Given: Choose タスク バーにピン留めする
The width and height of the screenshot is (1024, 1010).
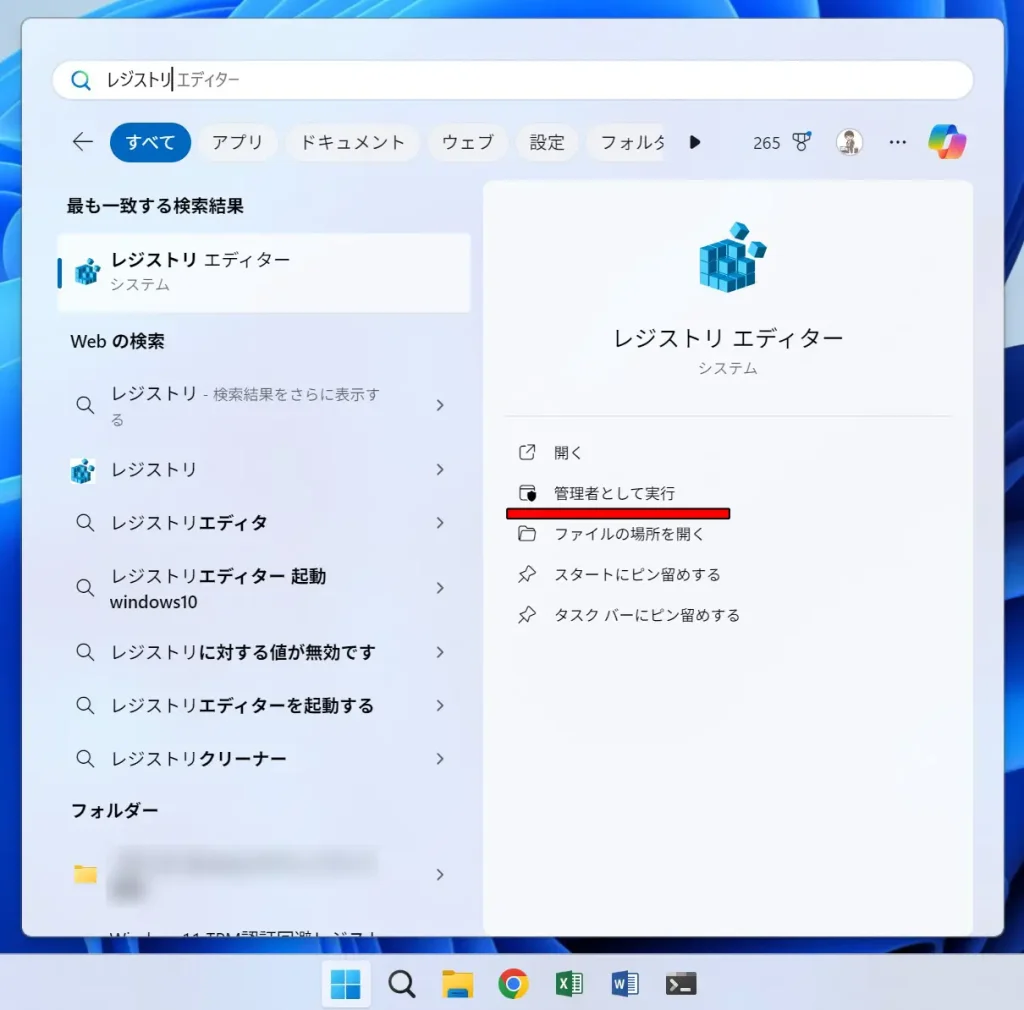Looking at the screenshot, I should 647,615.
